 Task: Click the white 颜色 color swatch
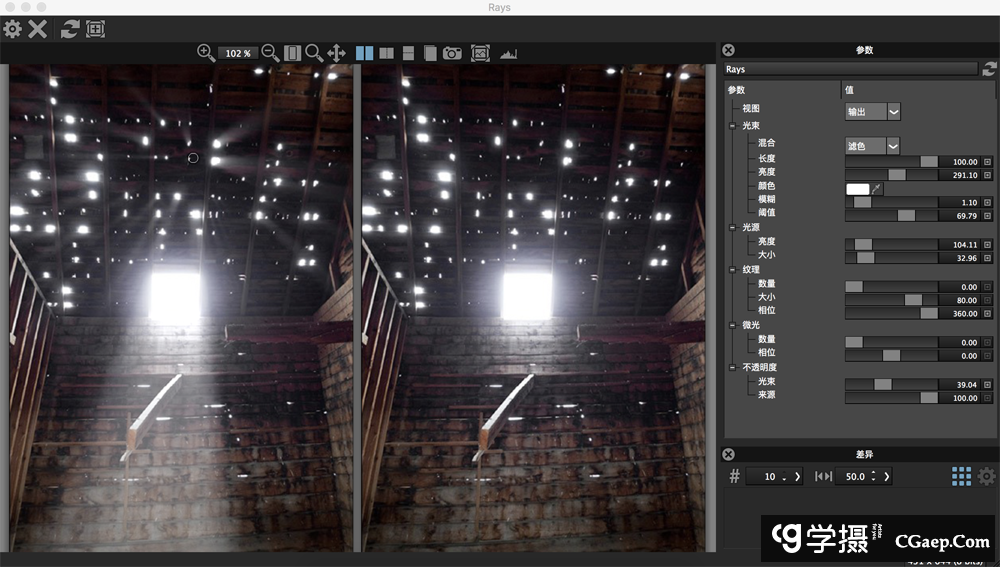[x=857, y=188]
